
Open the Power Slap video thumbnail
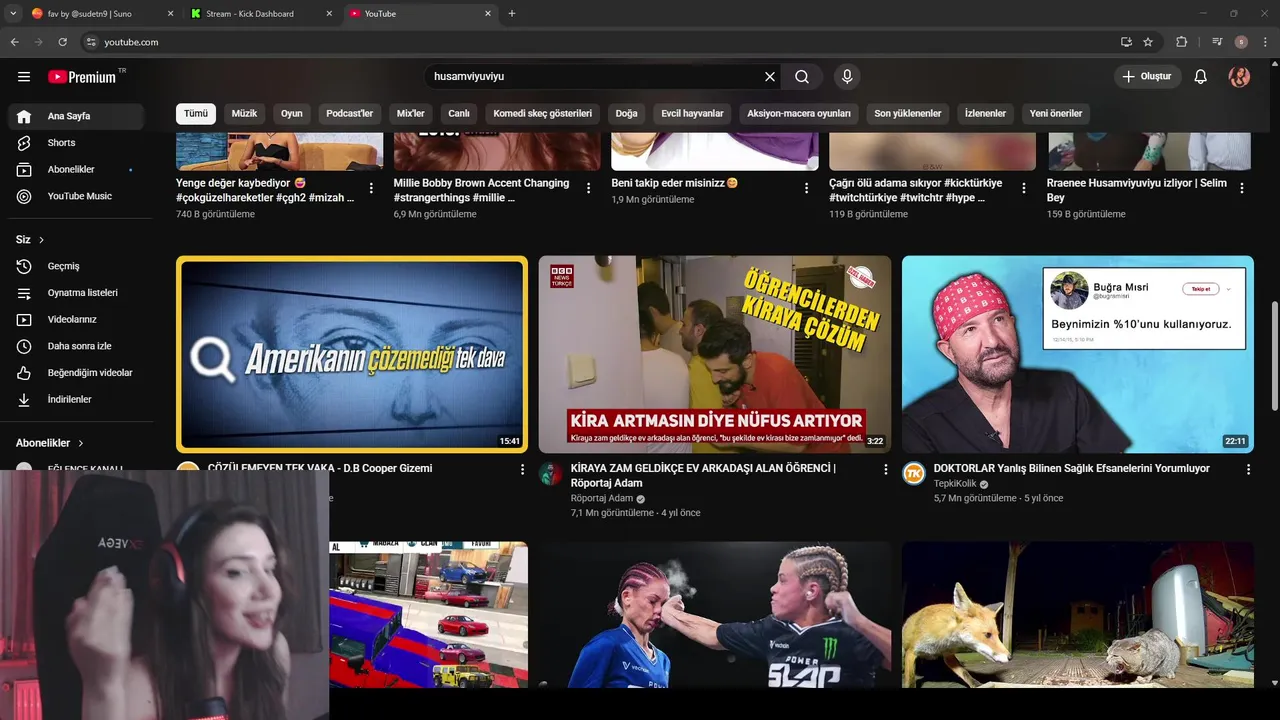[x=715, y=614]
